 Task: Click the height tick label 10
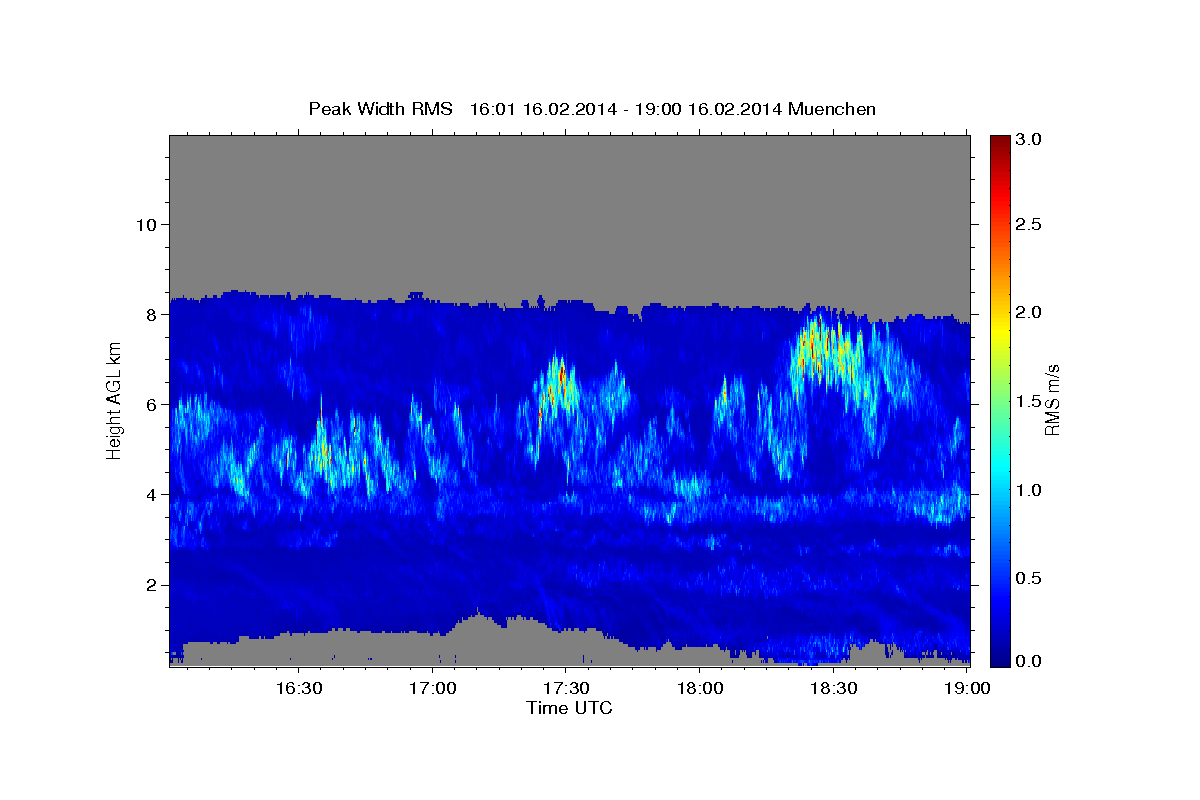pyautogui.click(x=145, y=224)
